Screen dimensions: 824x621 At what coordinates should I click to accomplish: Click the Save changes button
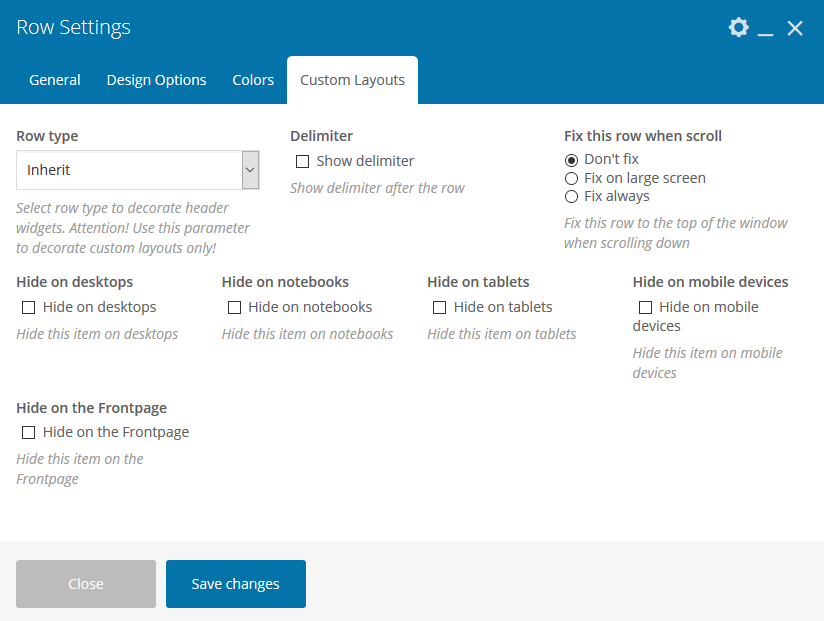(x=235, y=584)
